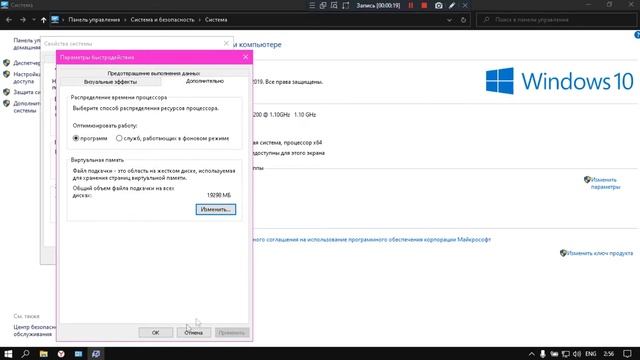
Task: Open Изменить параметры link
Action: (605, 183)
